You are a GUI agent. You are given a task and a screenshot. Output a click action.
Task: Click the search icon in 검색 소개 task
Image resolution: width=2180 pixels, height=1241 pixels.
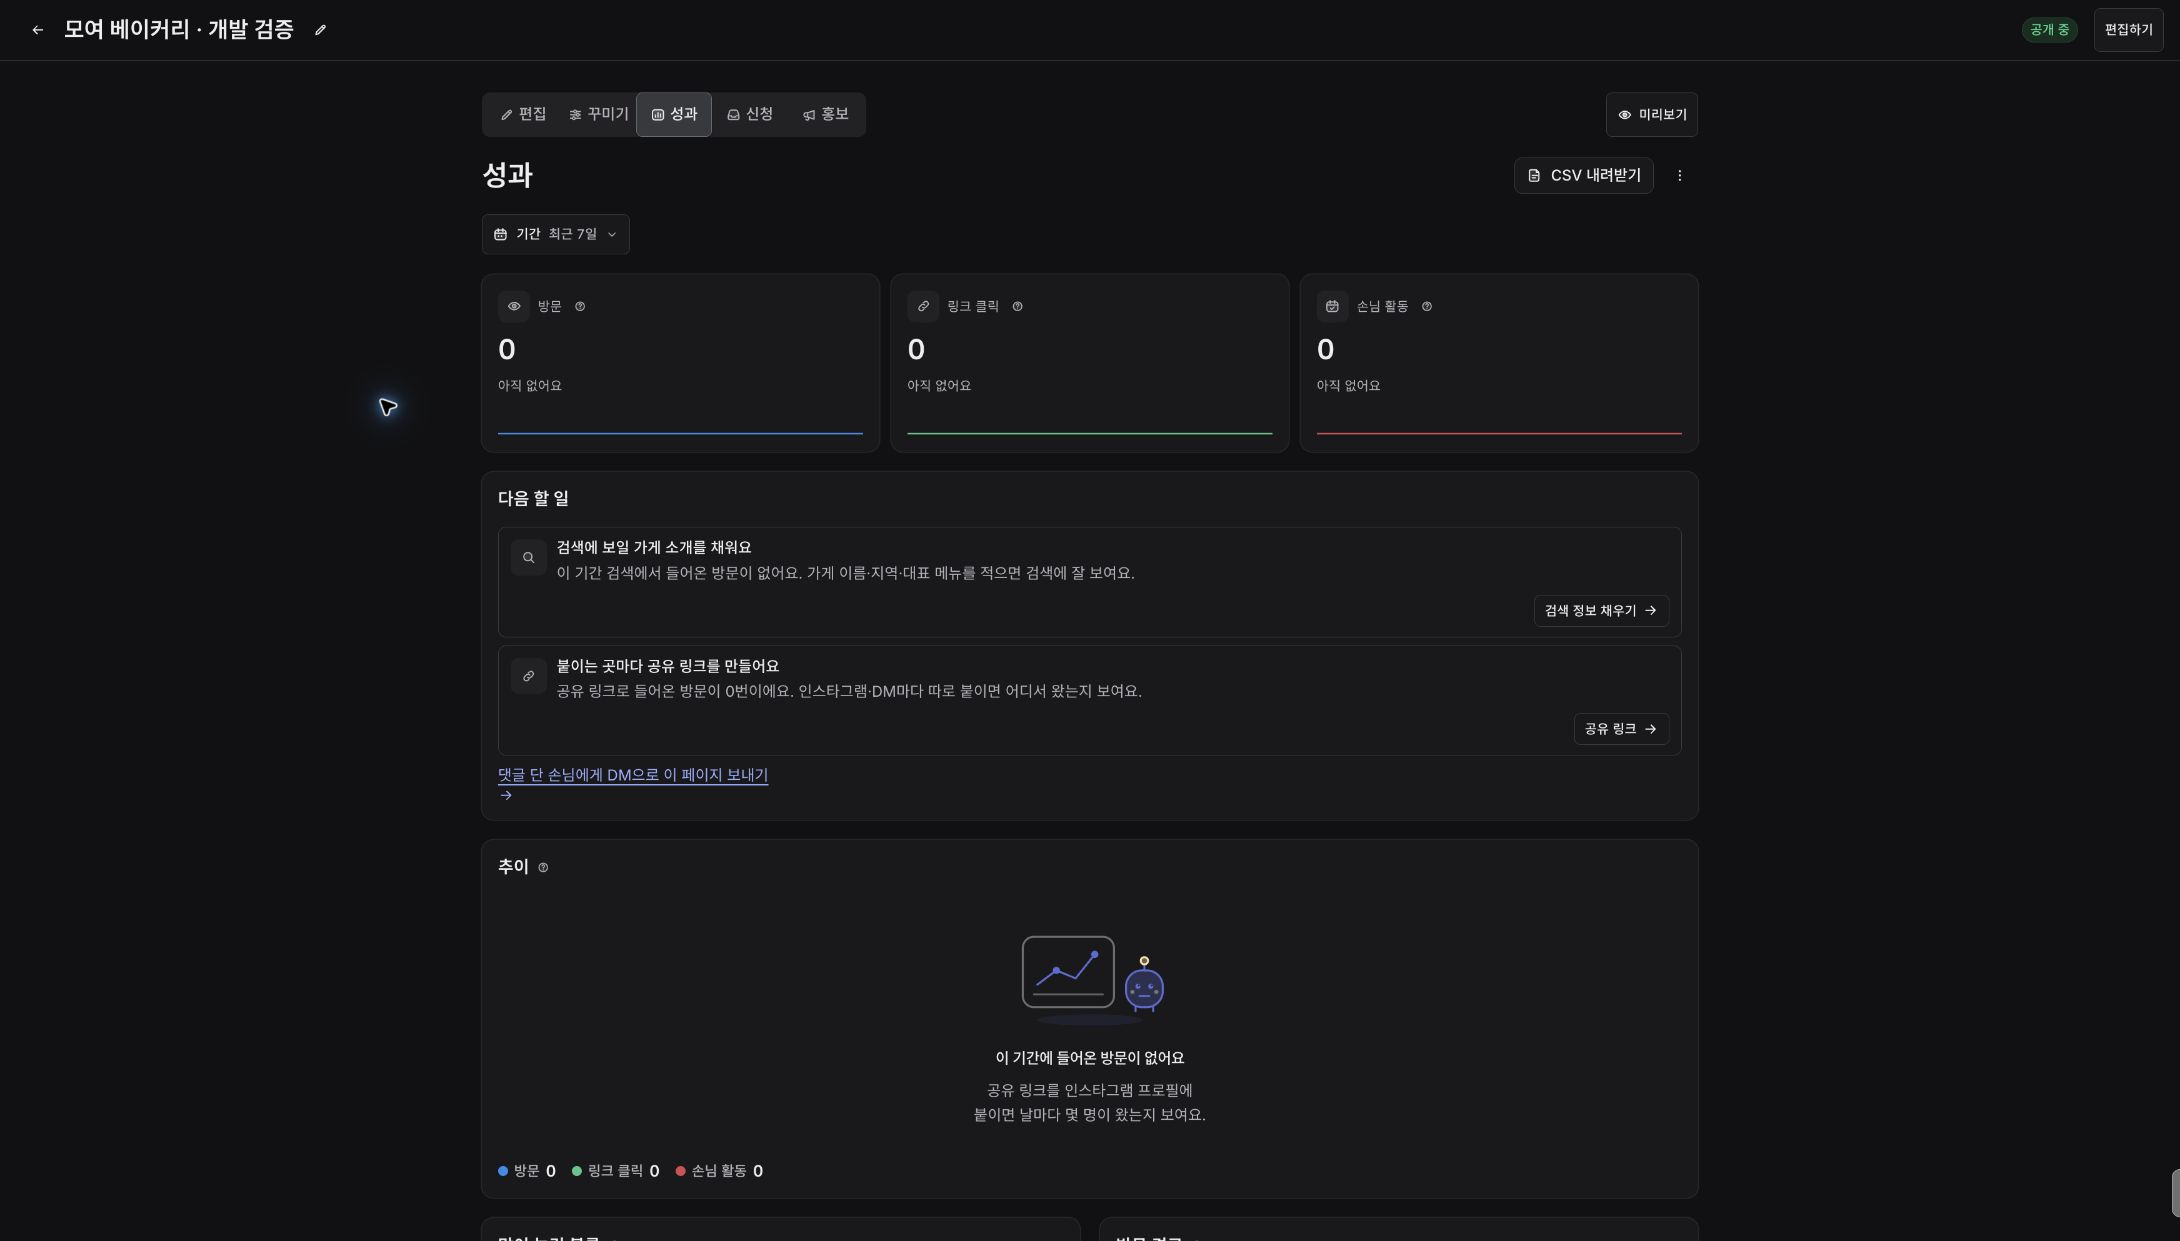(529, 558)
